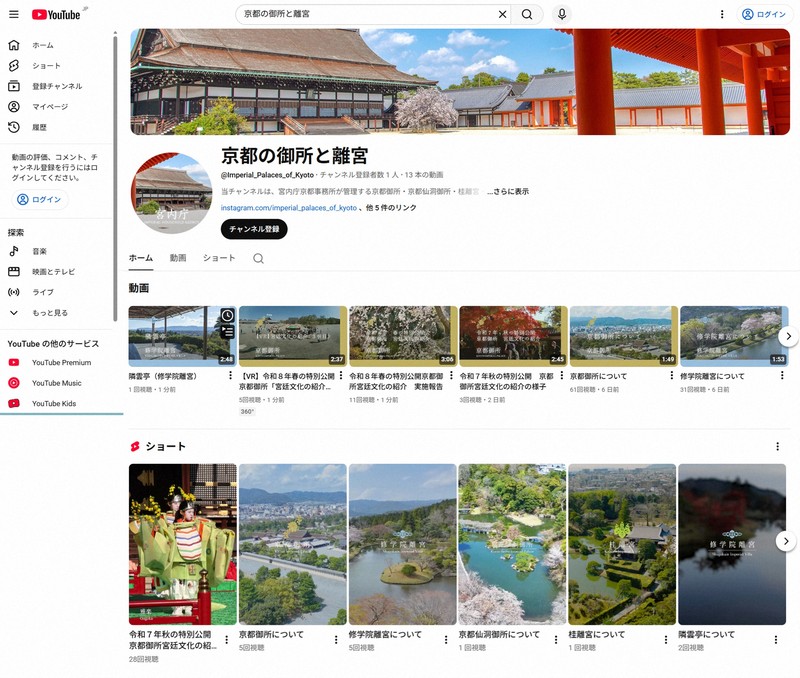Open the three-dot settings menu in header

pyautogui.click(x=722, y=14)
